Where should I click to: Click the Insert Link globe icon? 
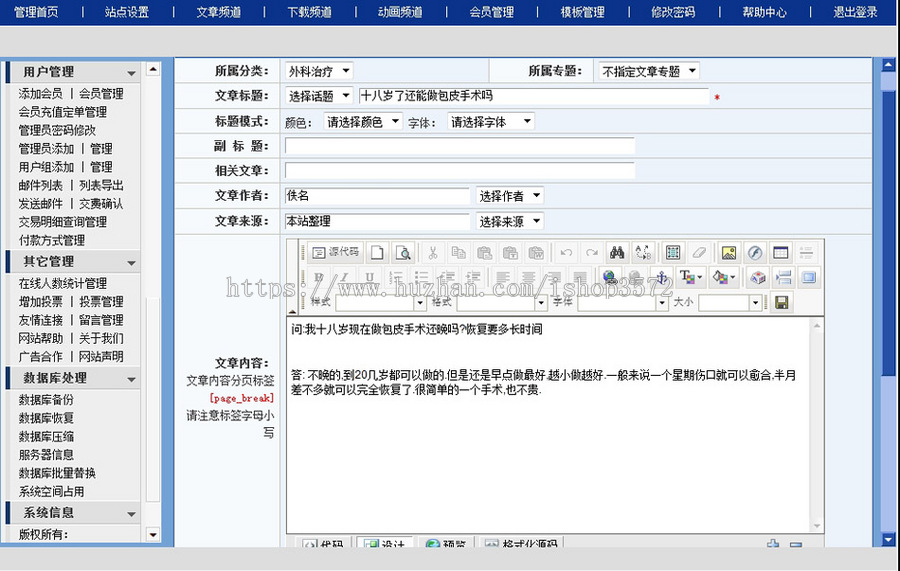pos(610,278)
